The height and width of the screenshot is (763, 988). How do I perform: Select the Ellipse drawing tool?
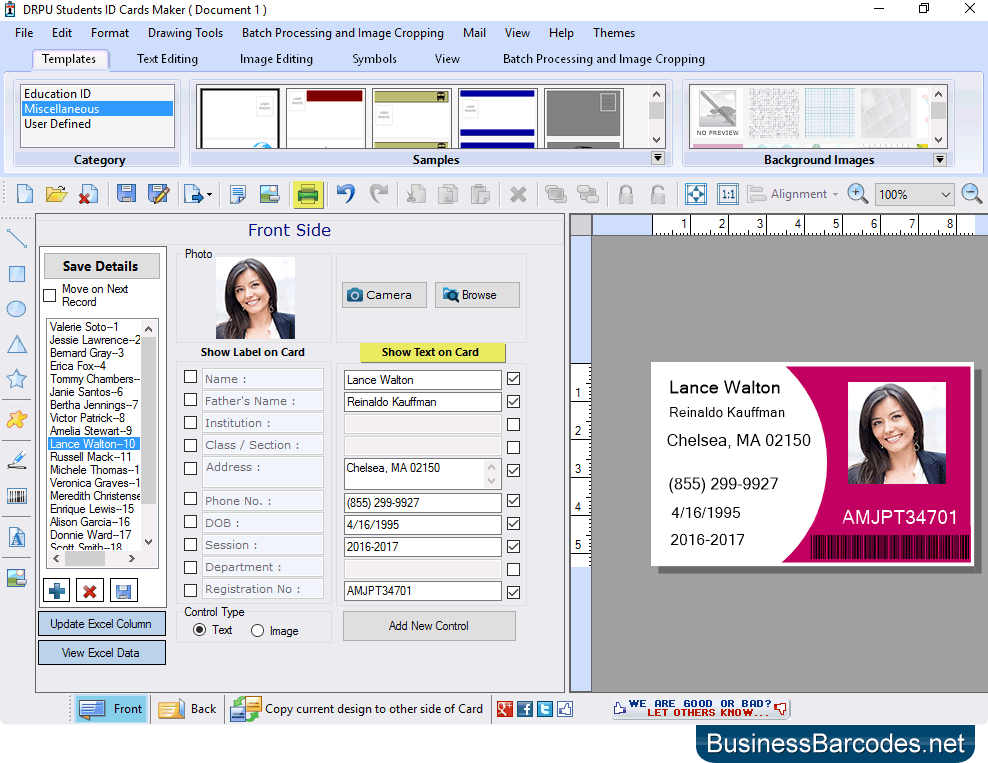(x=16, y=309)
